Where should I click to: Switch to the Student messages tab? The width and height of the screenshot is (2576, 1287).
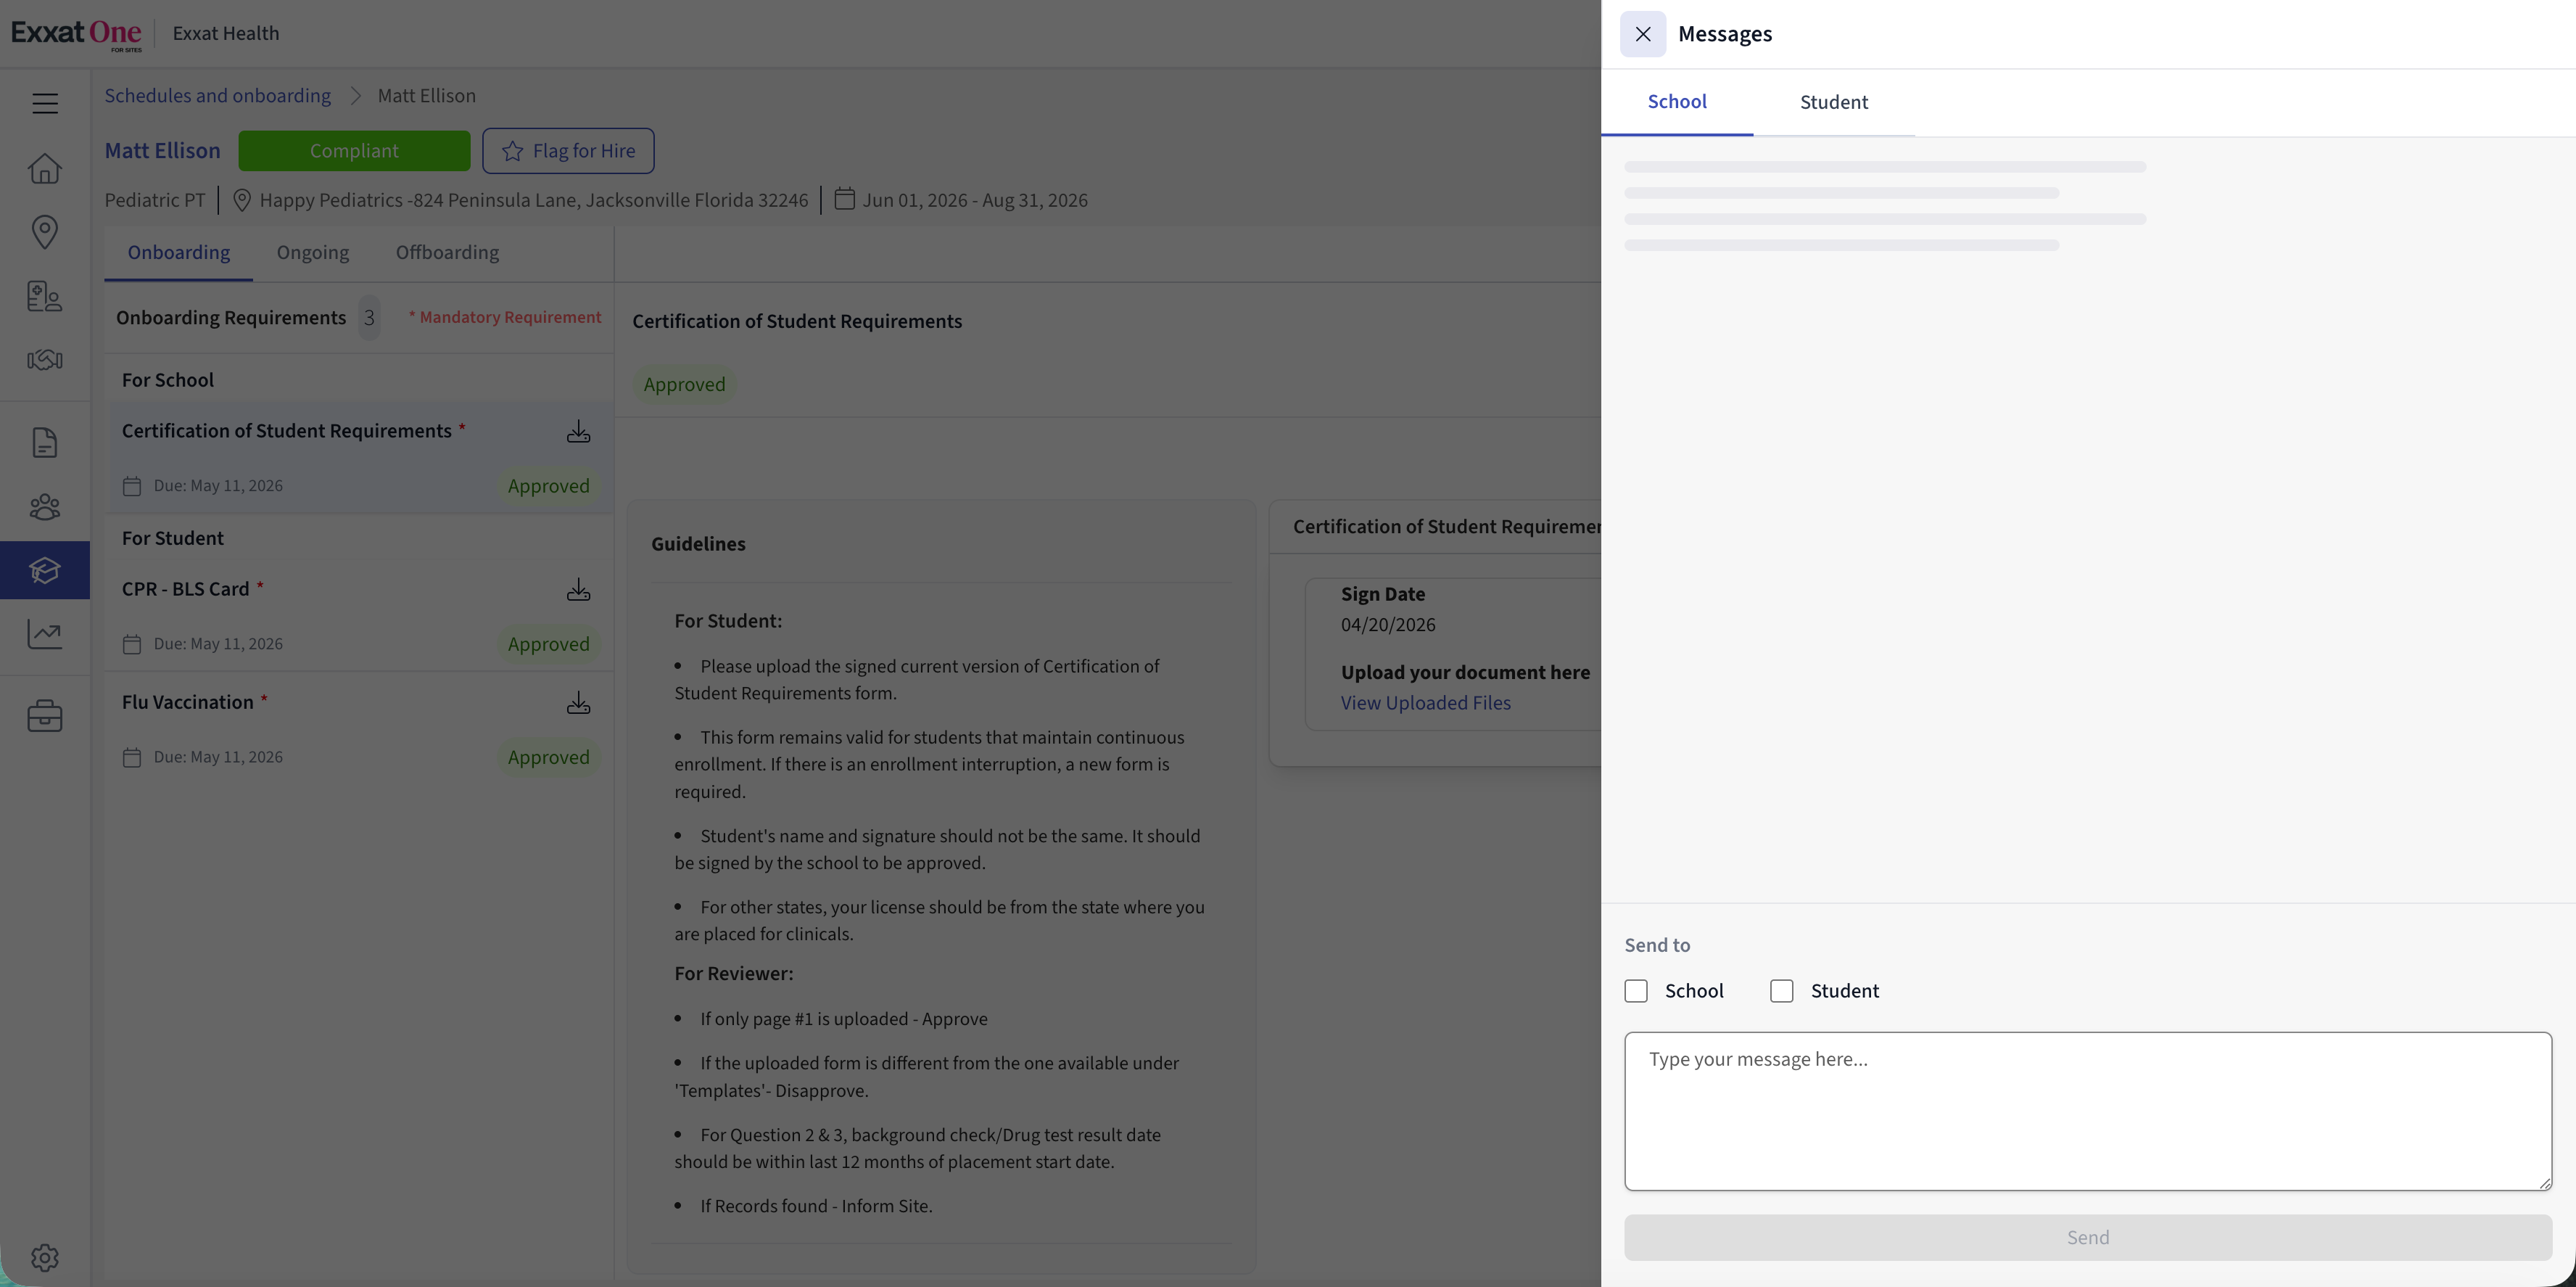coord(1833,102)
